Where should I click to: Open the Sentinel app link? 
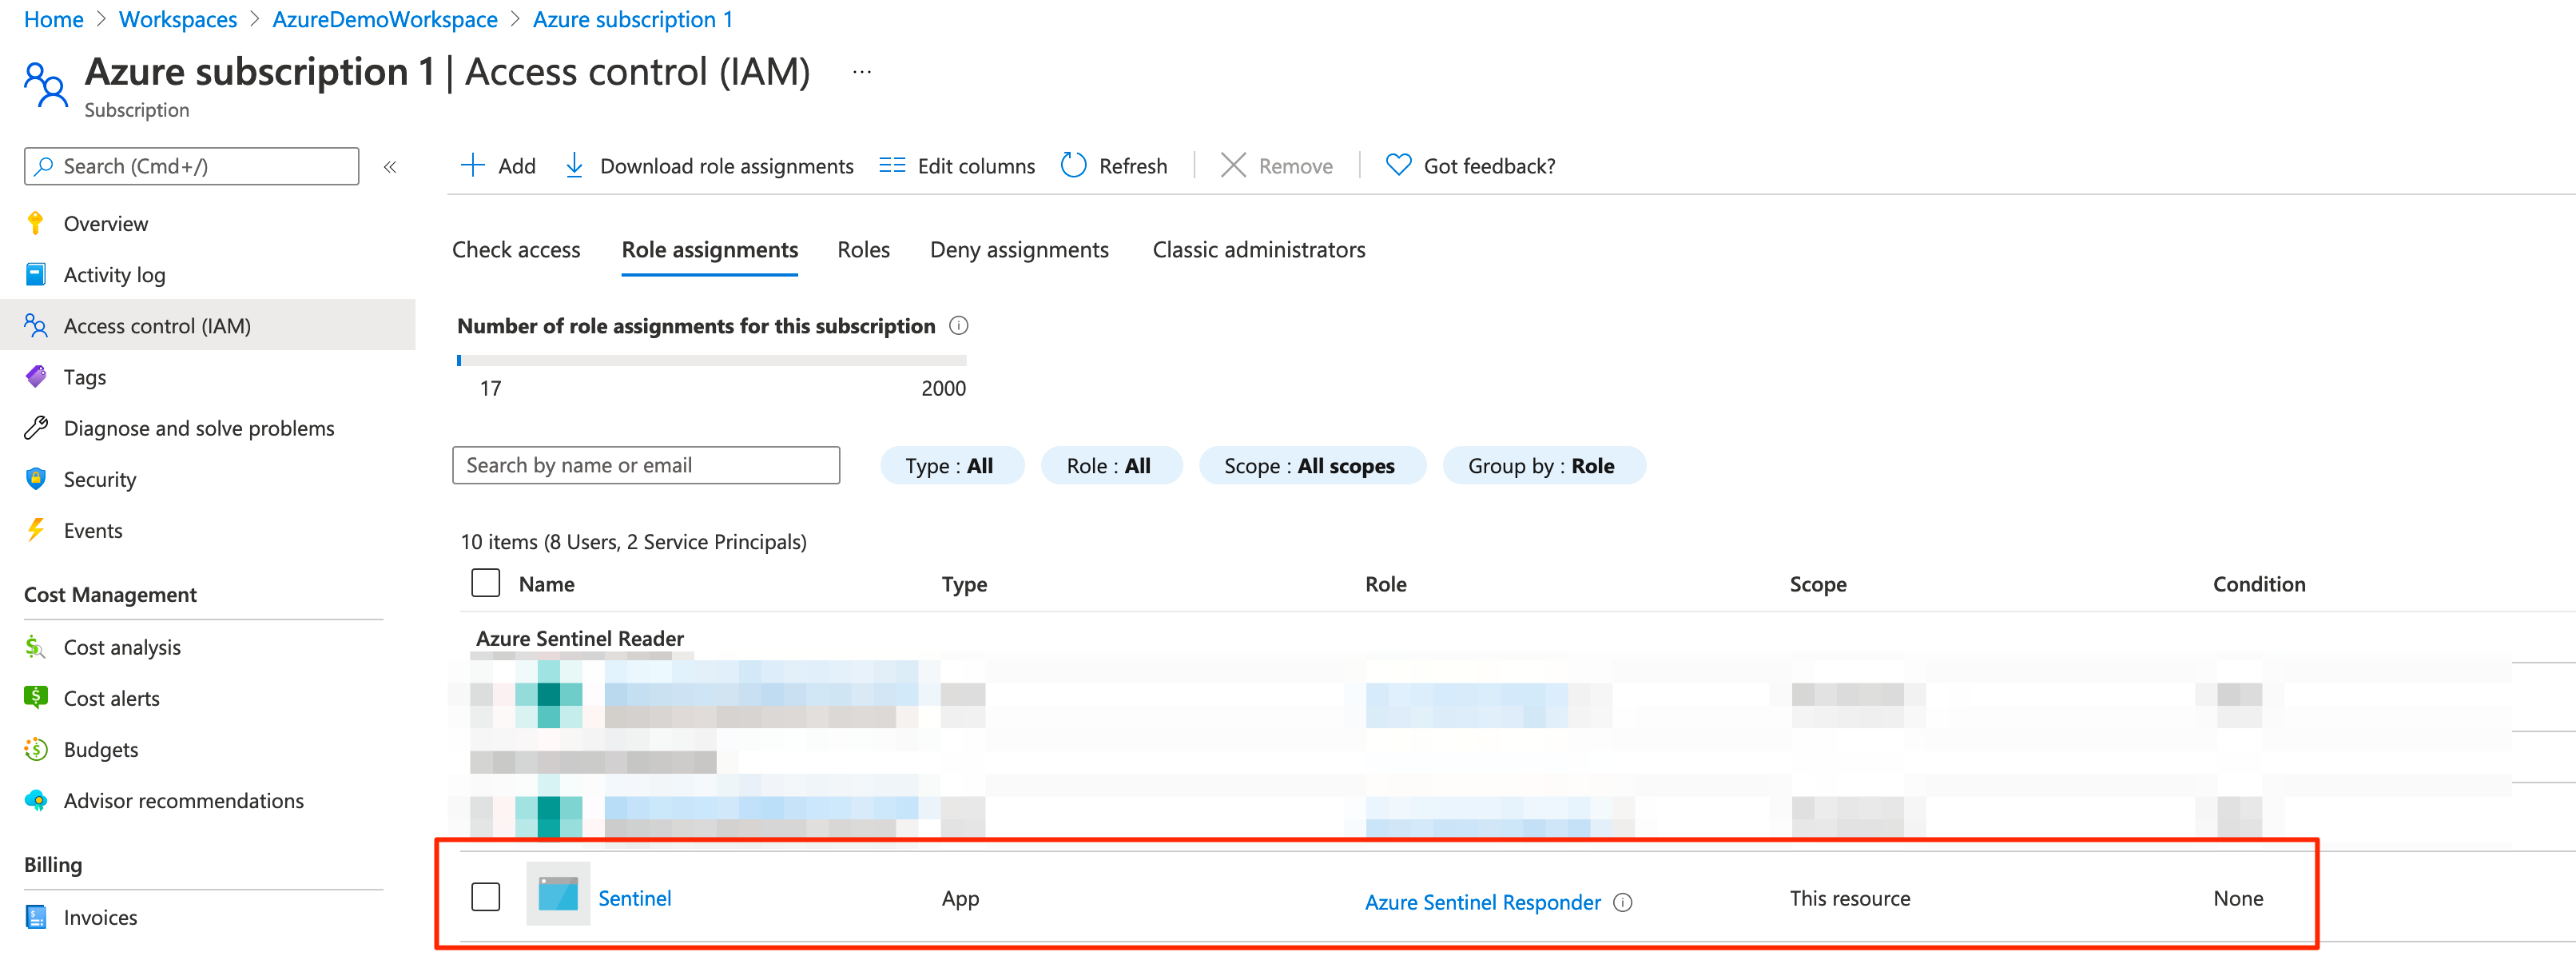pos(635,898)
